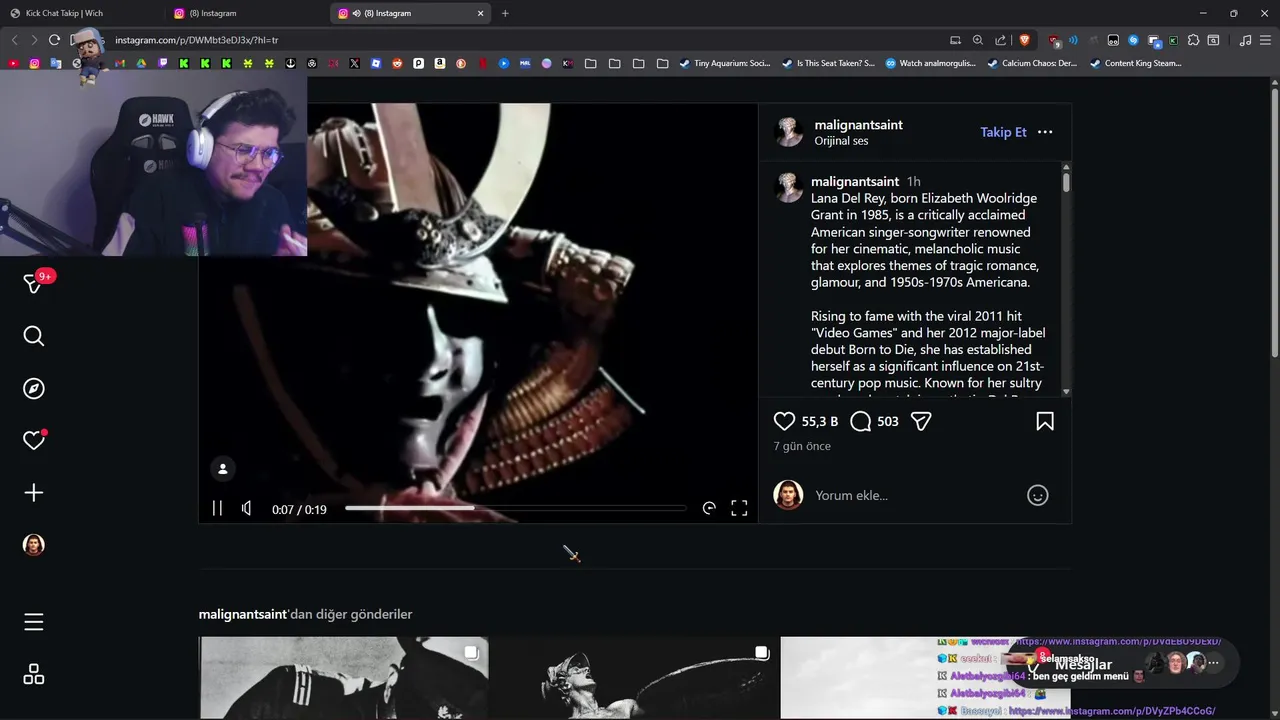Open 'Tiny Aquarium: Soci...' bookmark

coord(724,63)
